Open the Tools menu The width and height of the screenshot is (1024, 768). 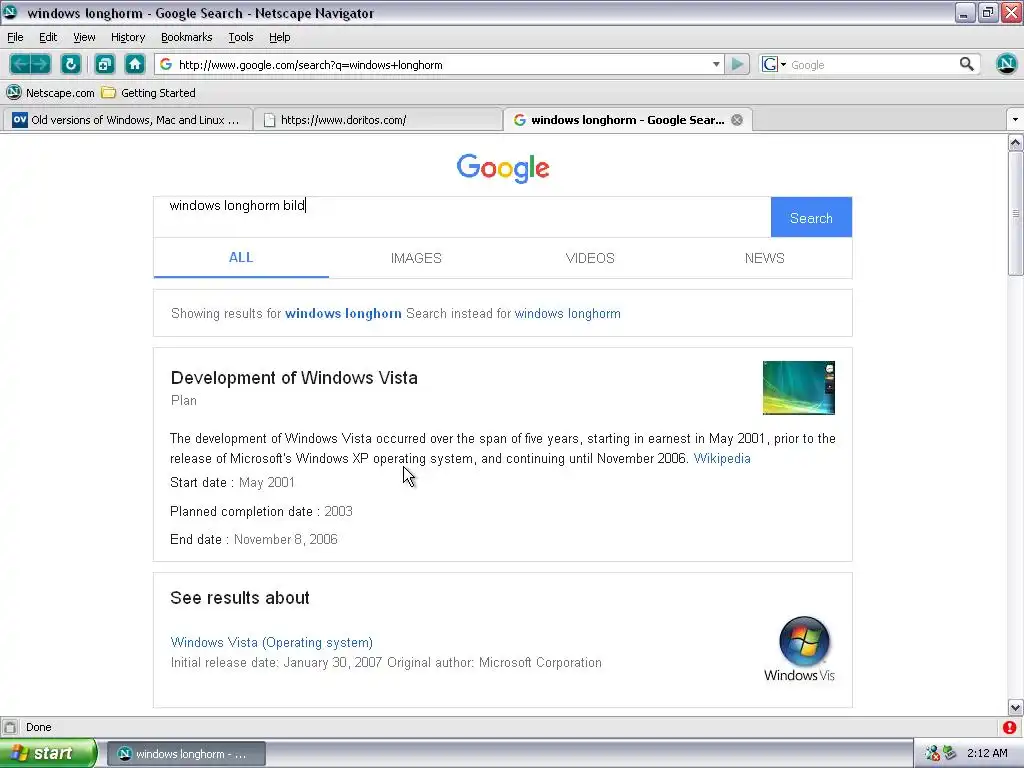click(240, 37)
